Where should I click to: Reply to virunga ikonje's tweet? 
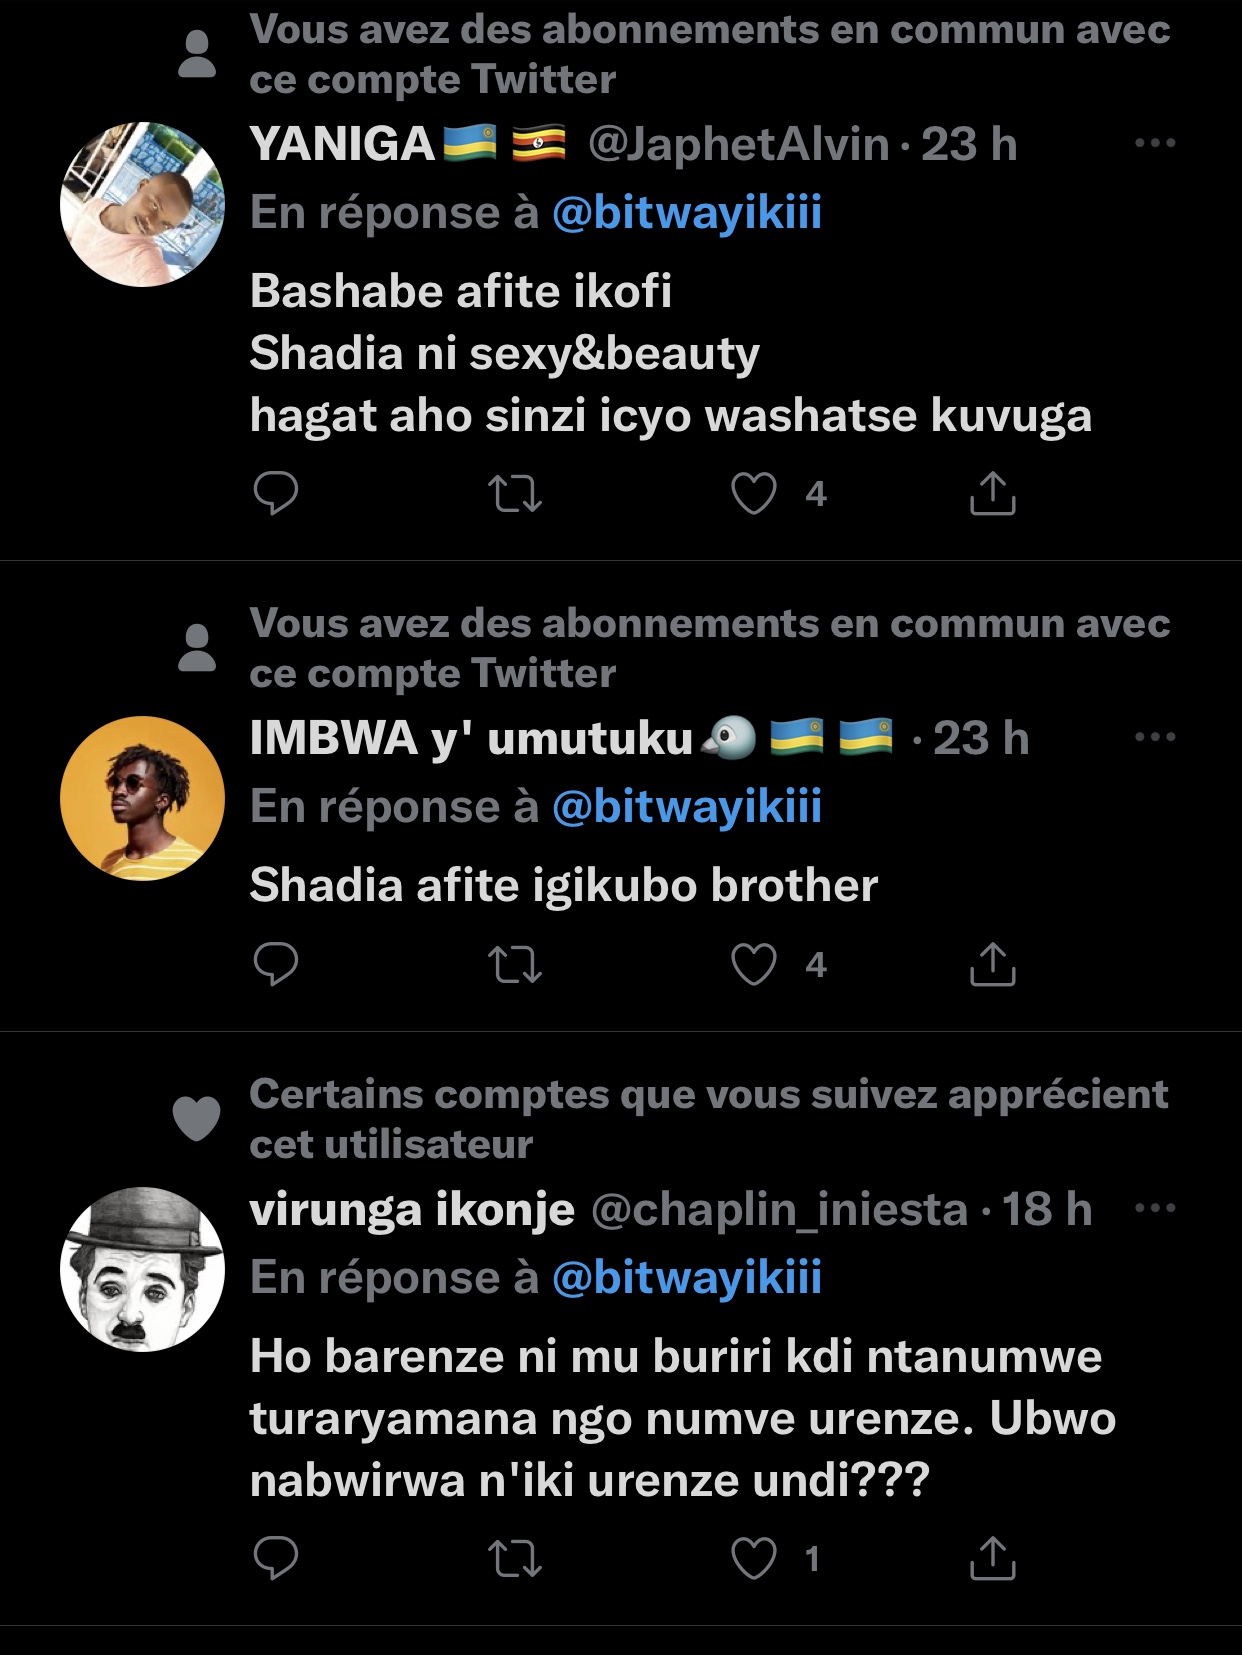[x=276, y=1558]
